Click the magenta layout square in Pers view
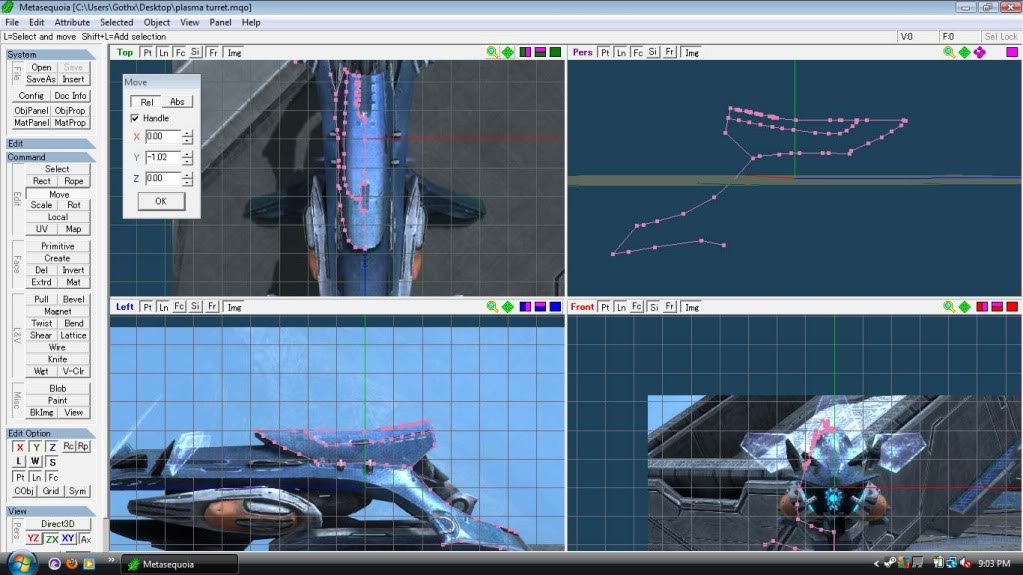 pyautogui.click(x=1012, y=52)
